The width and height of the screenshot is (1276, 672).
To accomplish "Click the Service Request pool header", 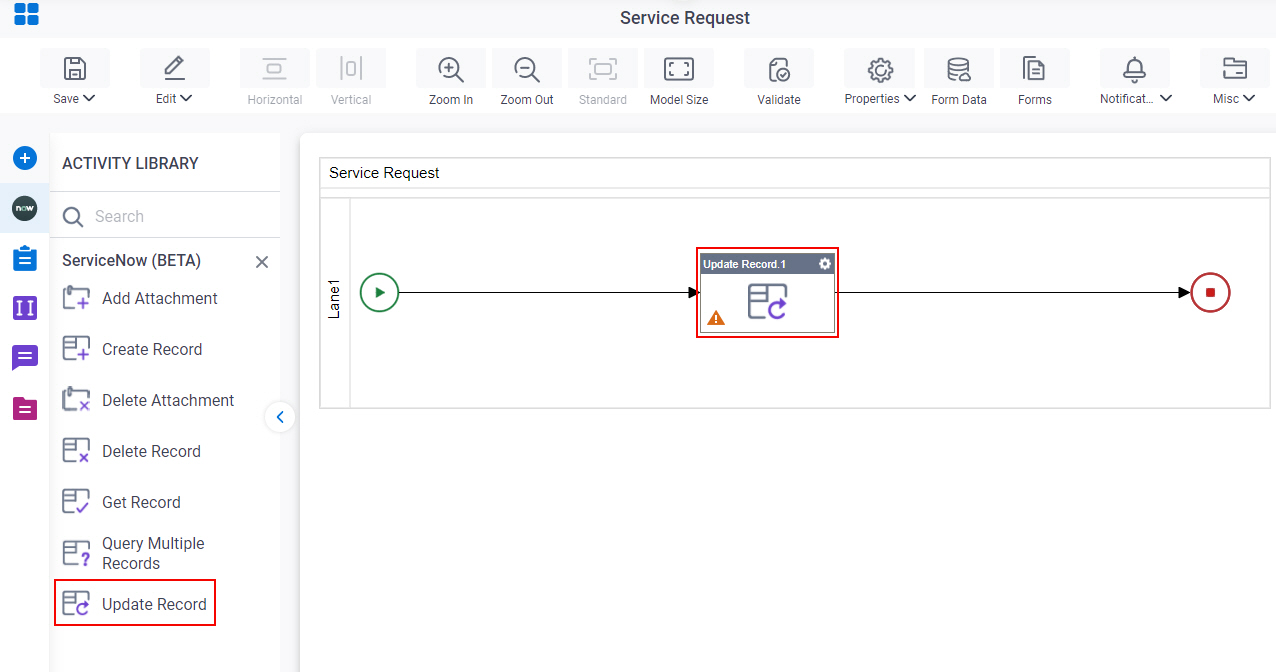I will pyautogui.click(x=794, y=173).
